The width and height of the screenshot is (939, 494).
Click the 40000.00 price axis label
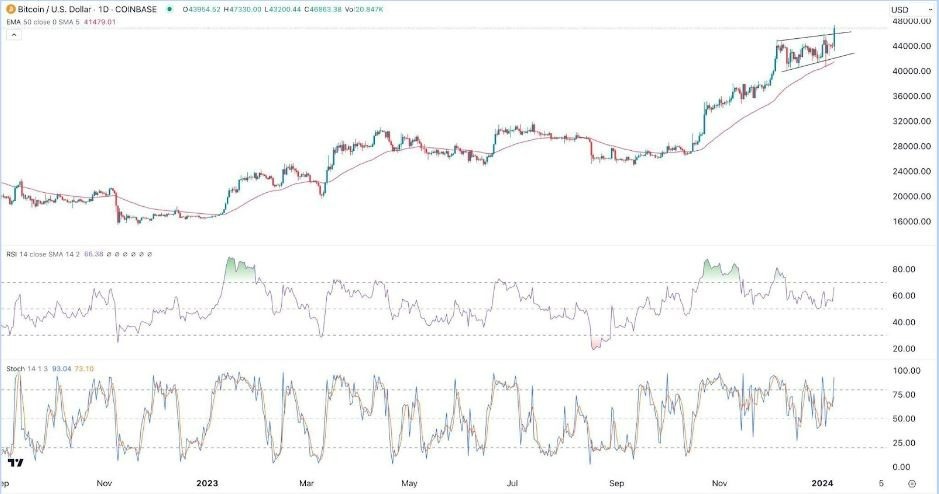pyautogui.click(x=910, y=71)
